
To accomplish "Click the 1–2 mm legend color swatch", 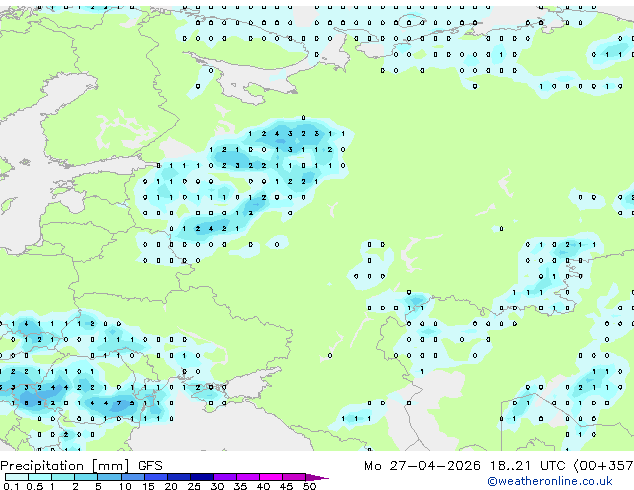I will (x=63, y=477).
